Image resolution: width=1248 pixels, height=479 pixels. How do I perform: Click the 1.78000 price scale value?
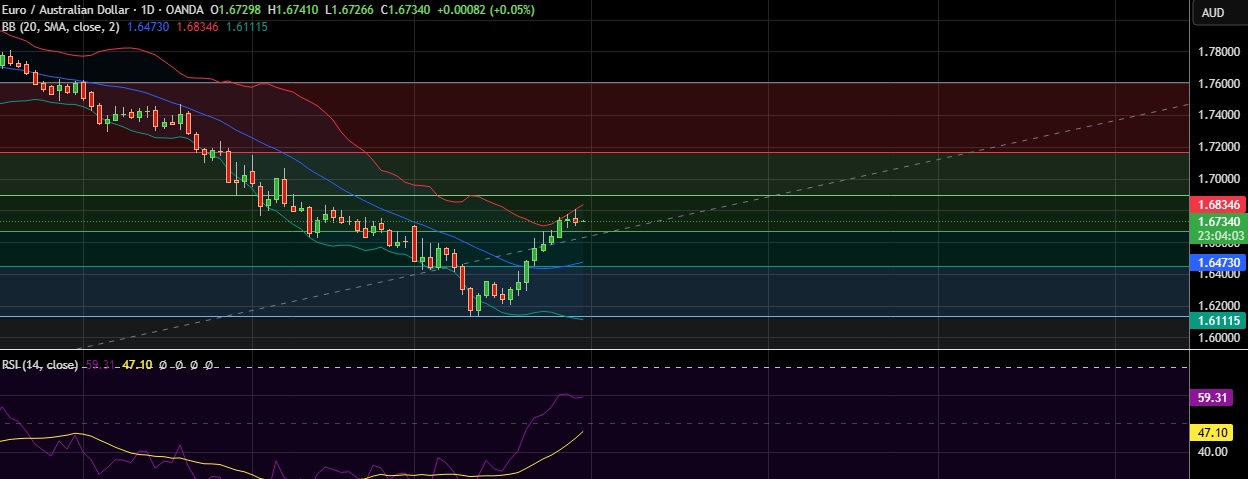[x=1221, y=51]
